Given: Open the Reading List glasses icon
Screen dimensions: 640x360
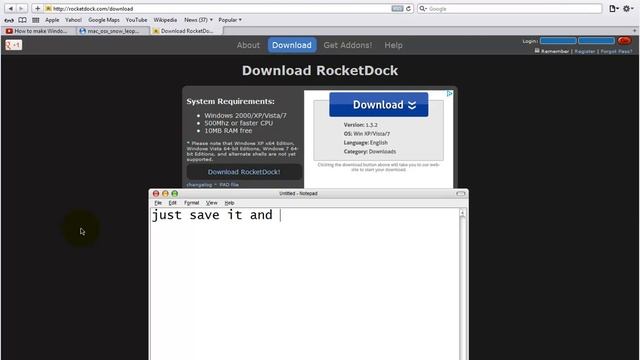Looking at the screenshot, I should pos(9,20).
